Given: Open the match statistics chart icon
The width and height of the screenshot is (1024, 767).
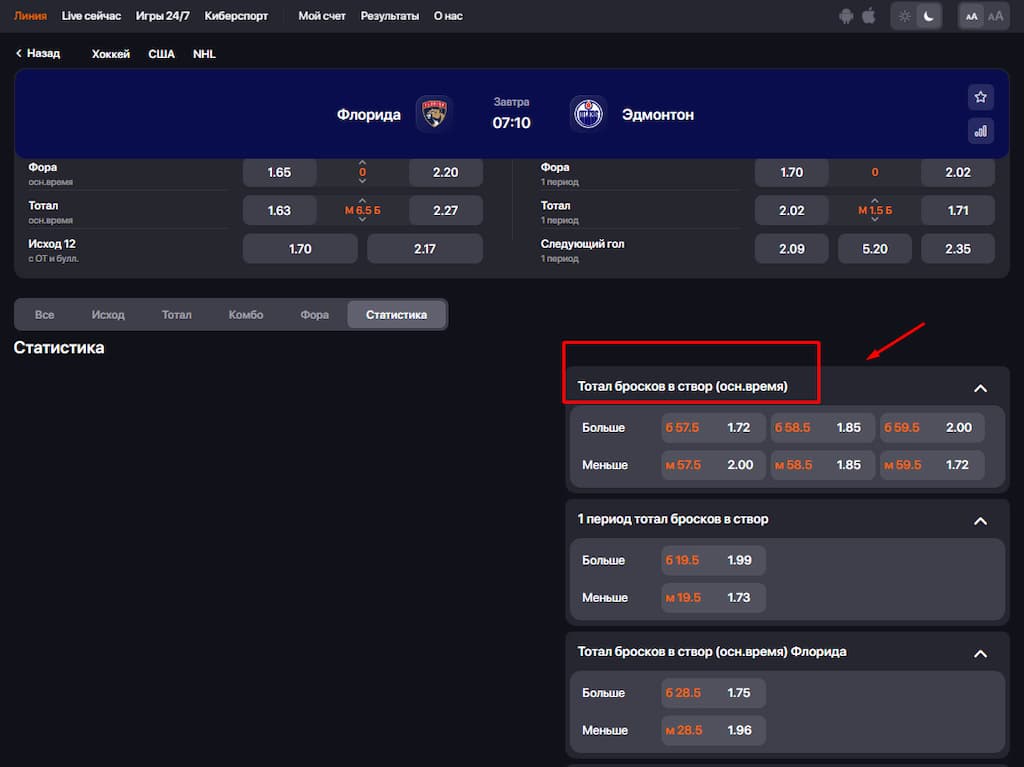Looking at the screenshot, I should pyautogui.click(x=980, y=131).
